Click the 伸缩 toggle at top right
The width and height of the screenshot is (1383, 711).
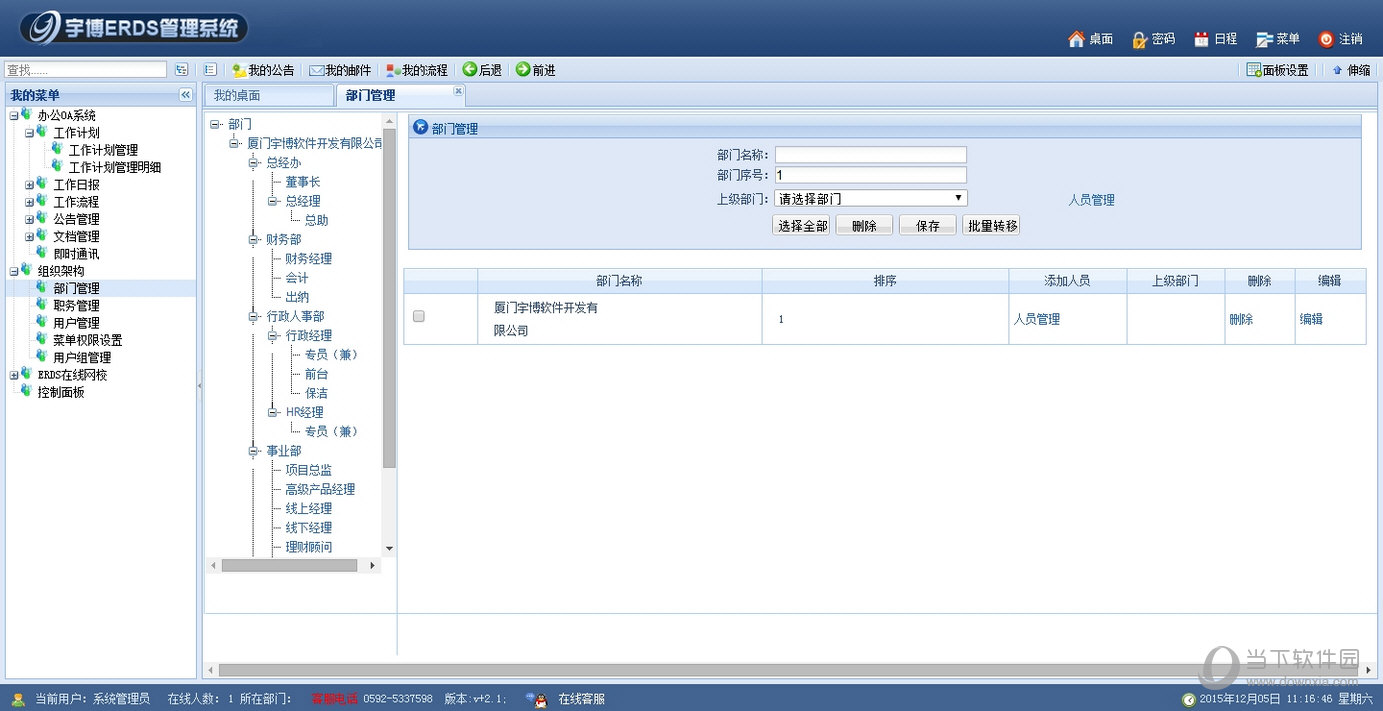(1351, 70)
